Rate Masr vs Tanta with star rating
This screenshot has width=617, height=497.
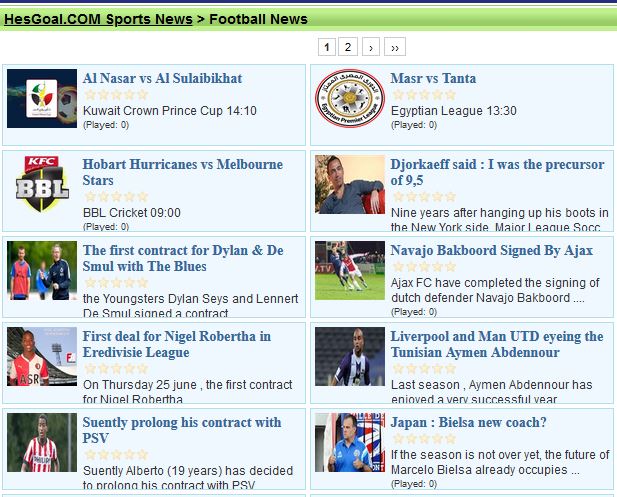424,94
